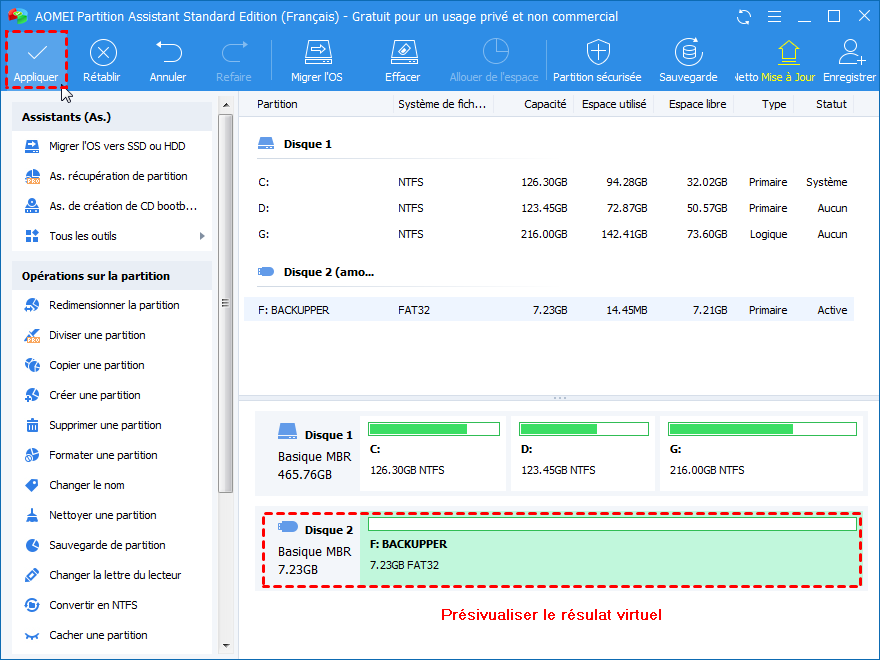
Task: Click the Refaire redo arrow
Action: (235, 52)
